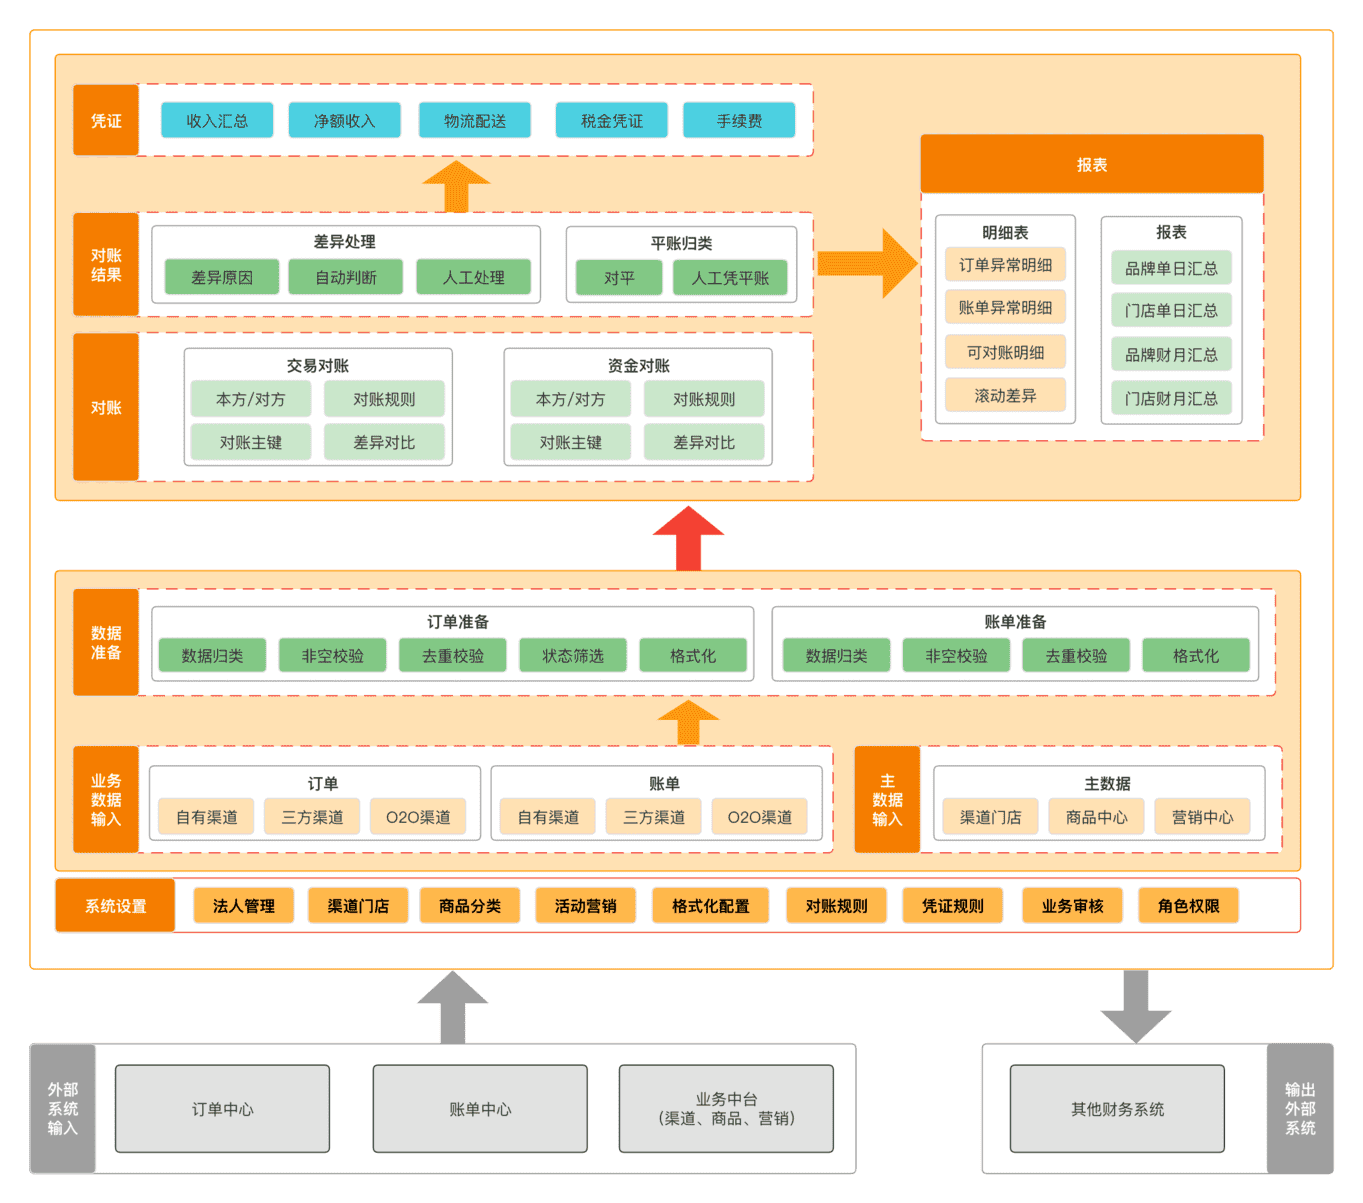Select the 对账结果 section label

point(106,264)
